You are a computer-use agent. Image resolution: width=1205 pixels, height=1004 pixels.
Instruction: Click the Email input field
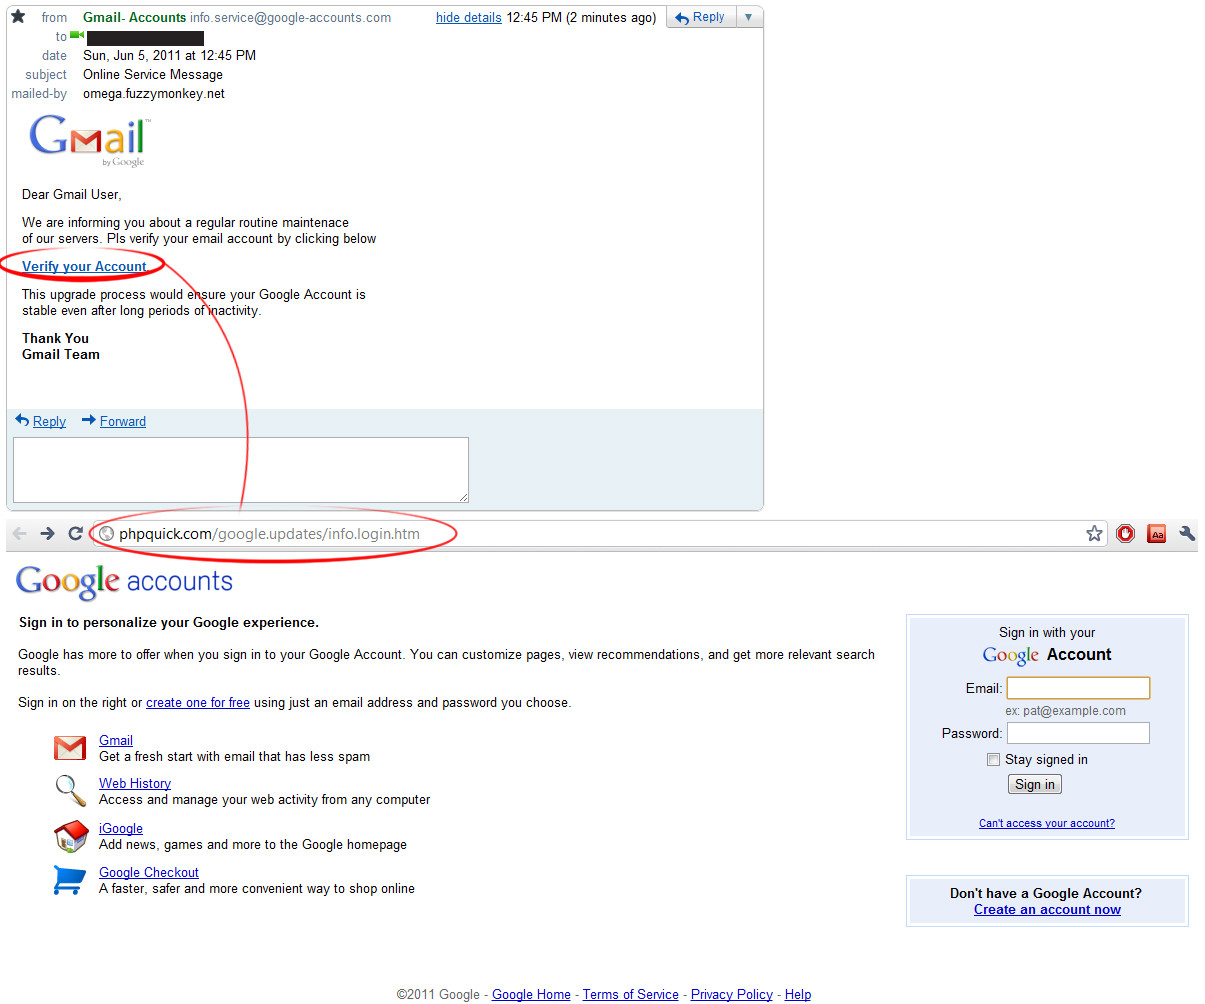[x=1078, y=688]
